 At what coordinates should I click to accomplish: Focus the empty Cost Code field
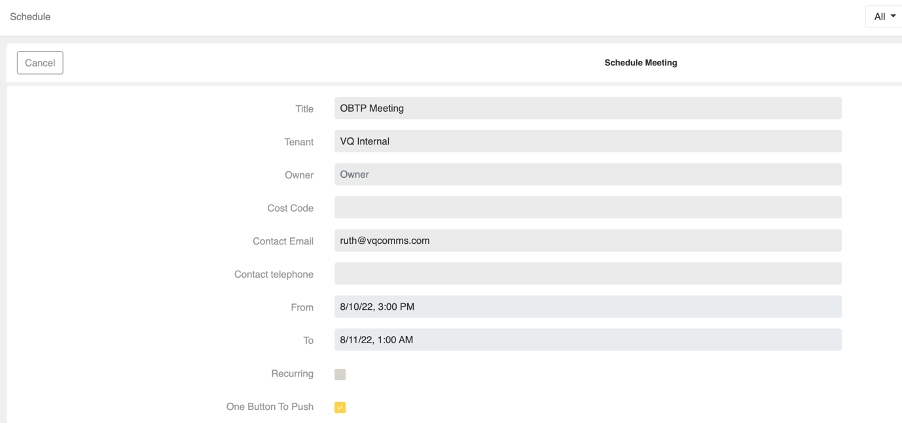[588, 207]
